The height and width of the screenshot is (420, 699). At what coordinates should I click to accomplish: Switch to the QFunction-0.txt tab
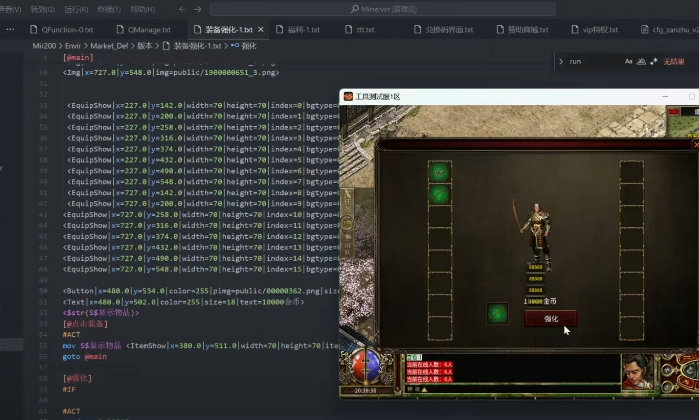(66, 30)
